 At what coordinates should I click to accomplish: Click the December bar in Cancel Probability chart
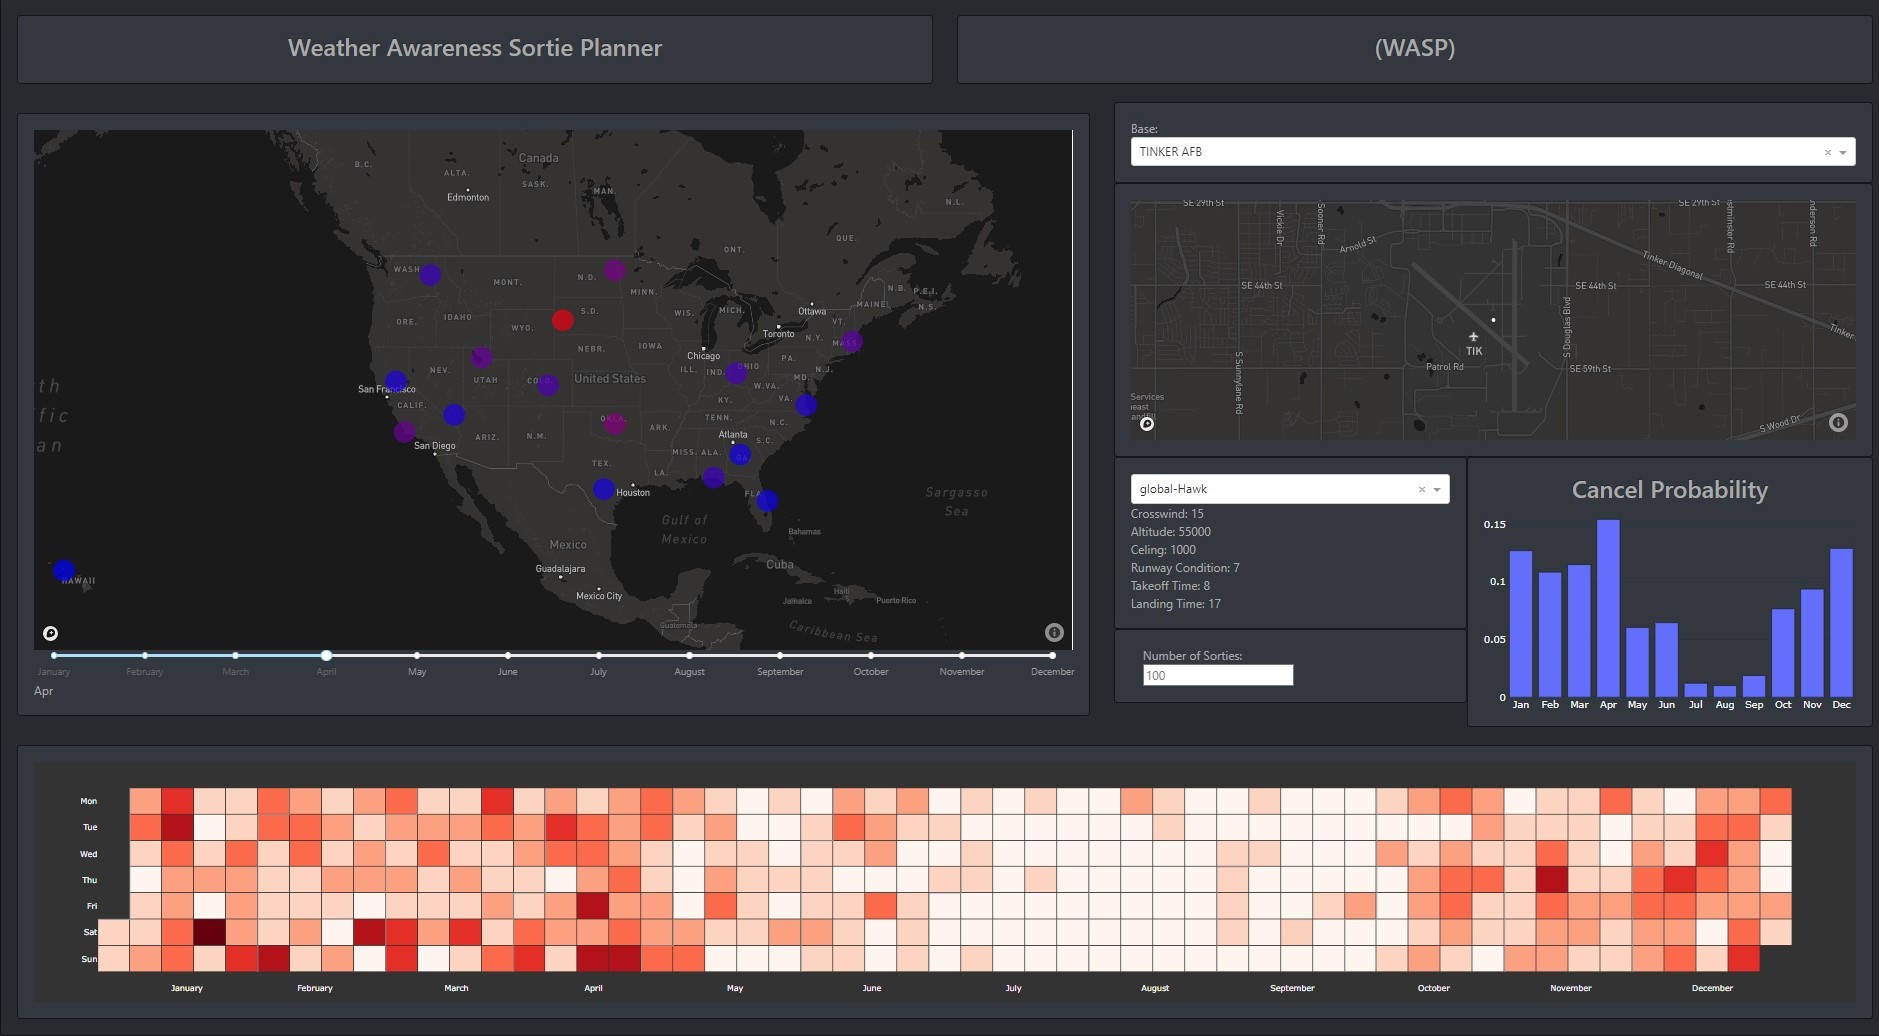pos(1842,623)
